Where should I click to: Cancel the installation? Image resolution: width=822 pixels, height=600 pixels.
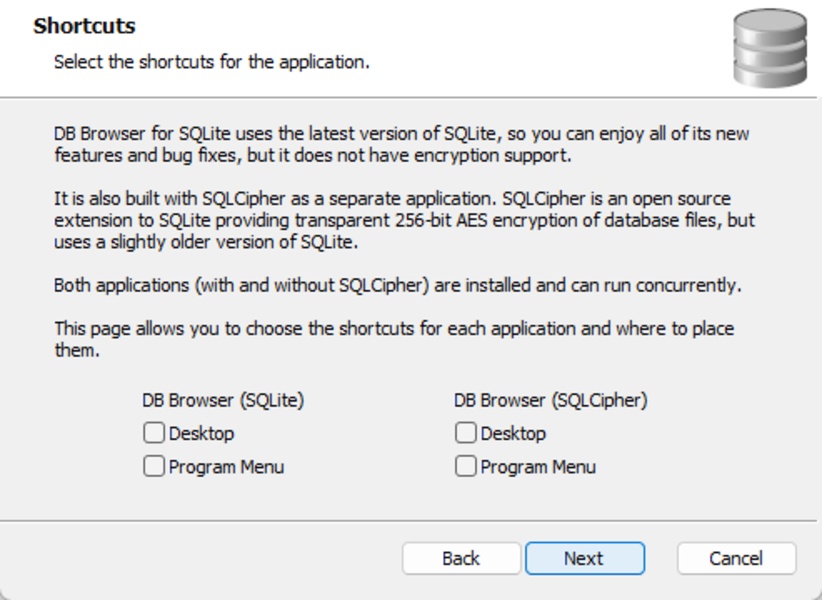pyautogui.click(x=736, y=558)
